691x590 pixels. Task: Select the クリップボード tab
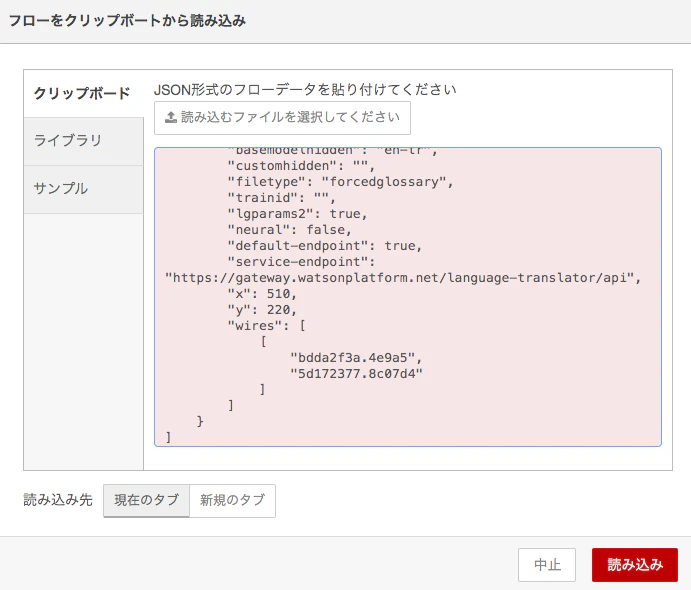(83, 93)
